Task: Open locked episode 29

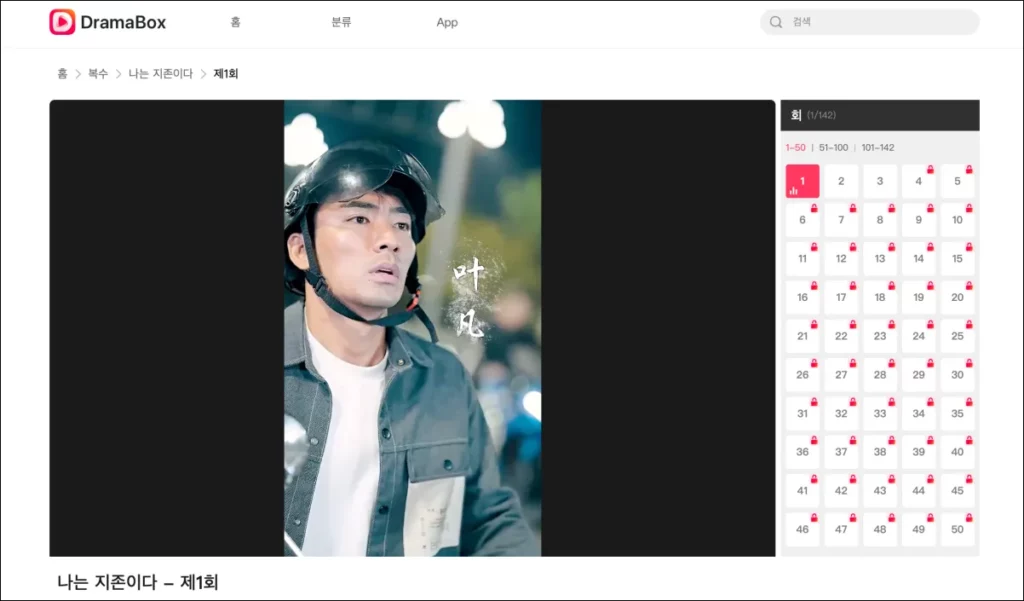Action: [919, 375]
